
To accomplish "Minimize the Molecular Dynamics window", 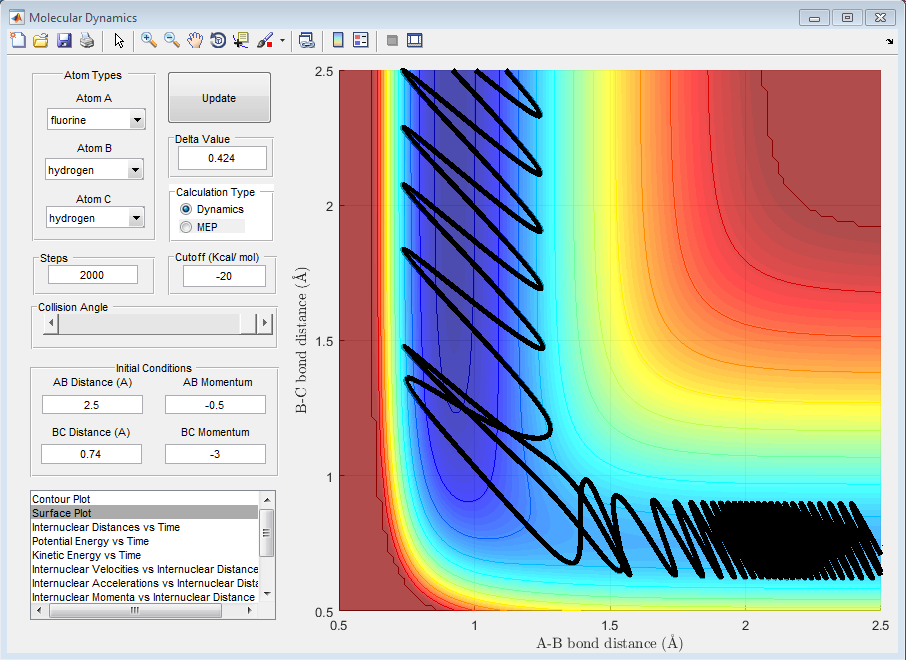I will [x=815, y=18].
